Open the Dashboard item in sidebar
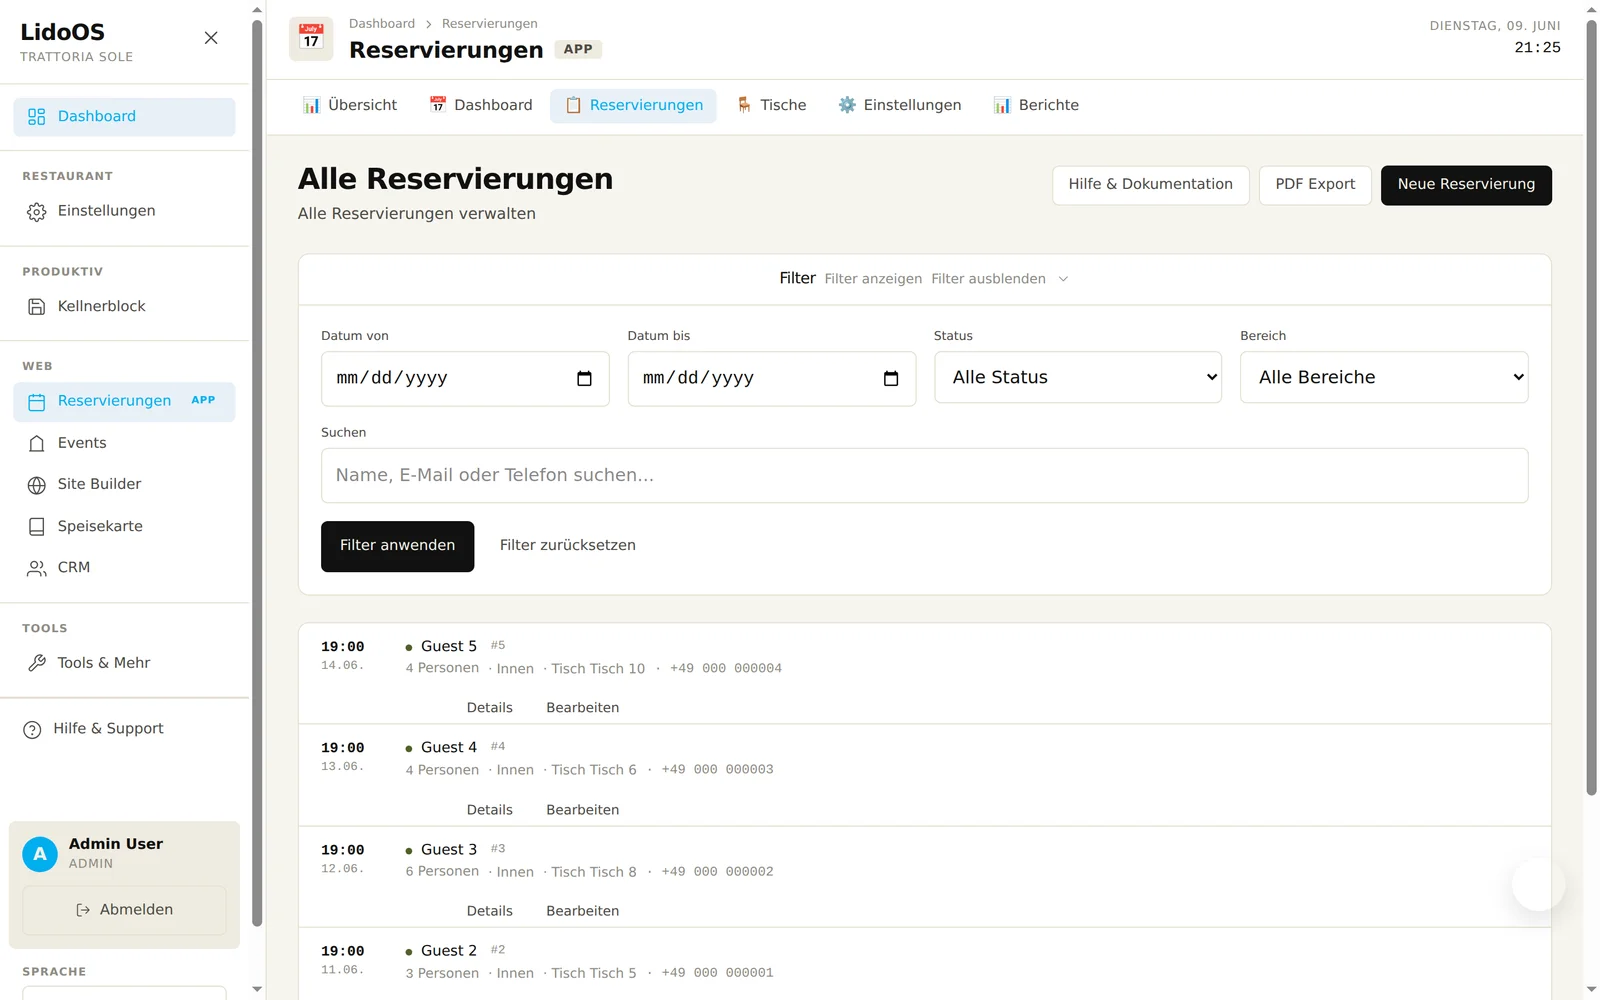 tap(124, 117)
